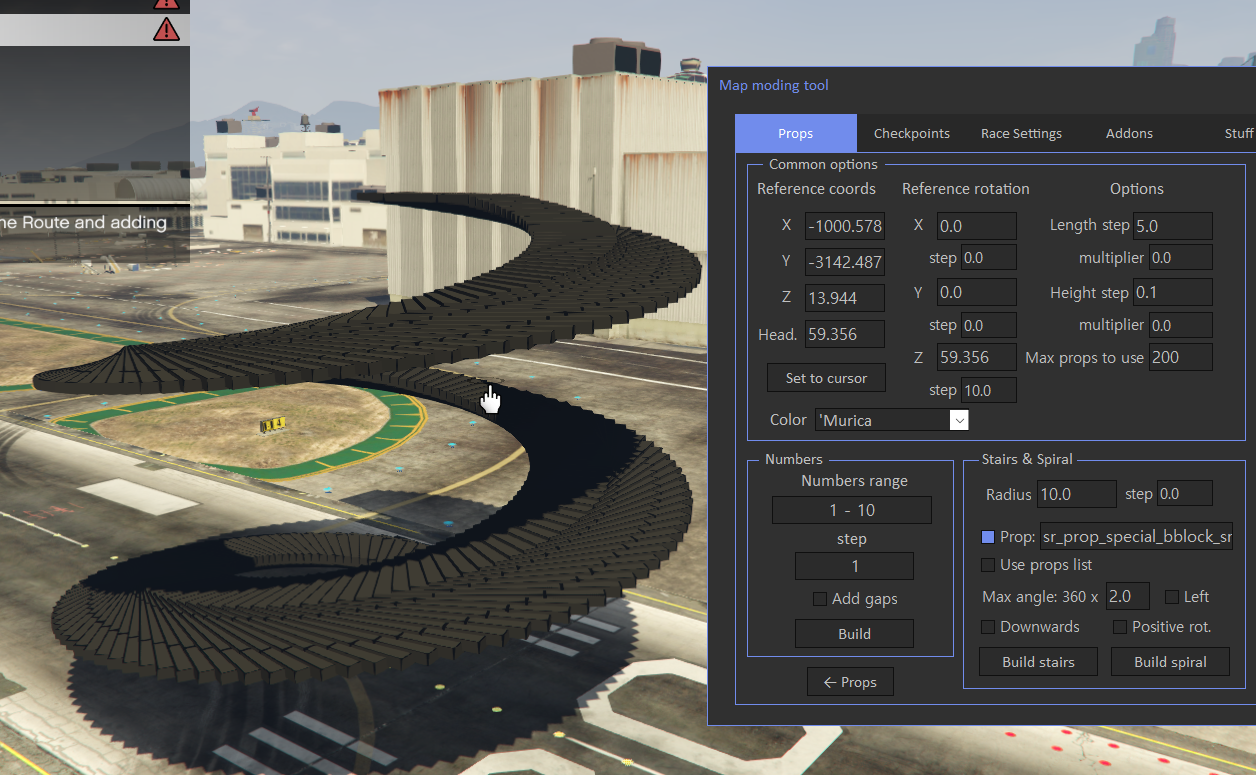
Task: Click the Numbers step field
Action: point(854,566)
